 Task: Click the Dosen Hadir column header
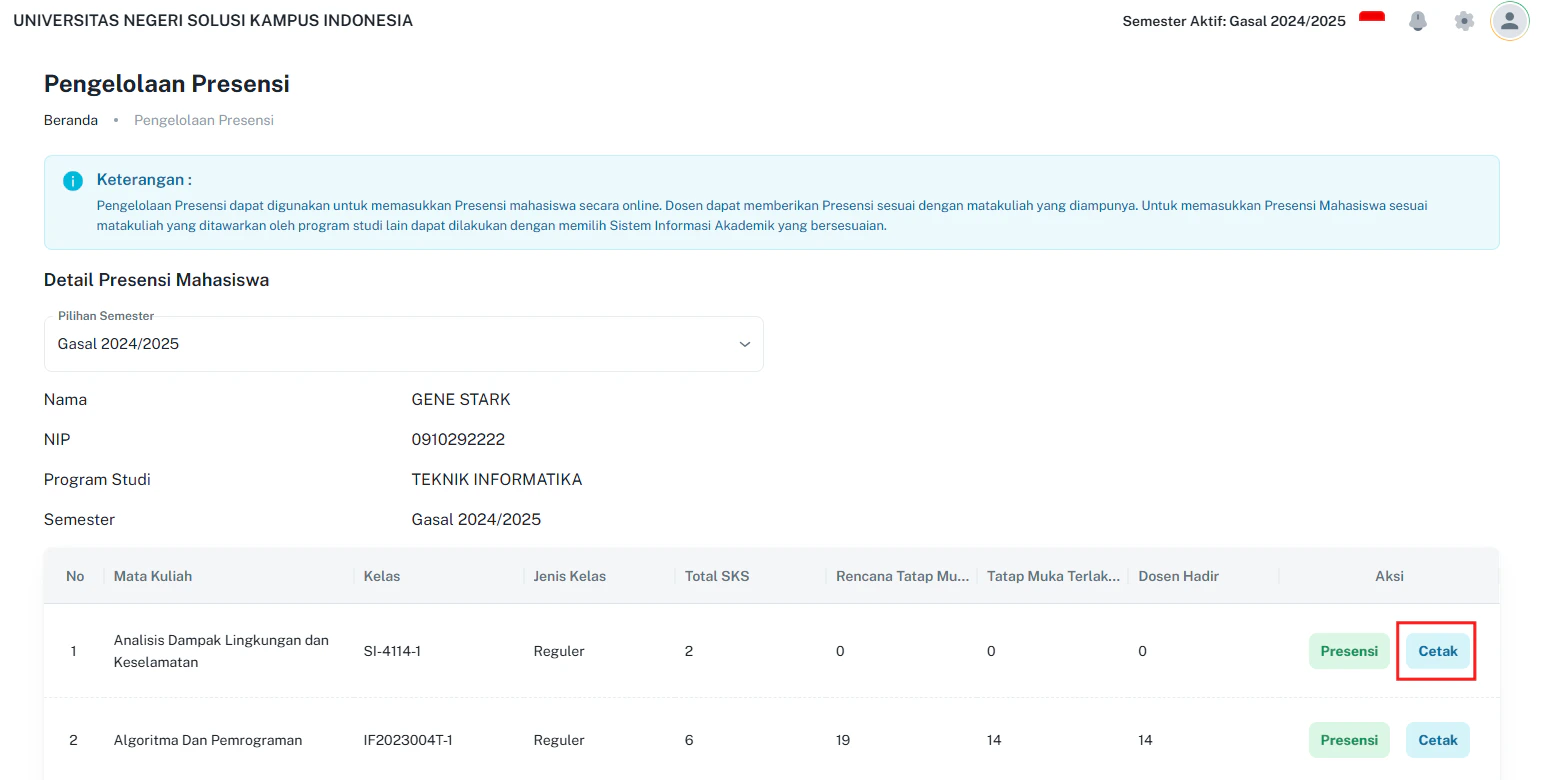click(x=1179, y=576)
